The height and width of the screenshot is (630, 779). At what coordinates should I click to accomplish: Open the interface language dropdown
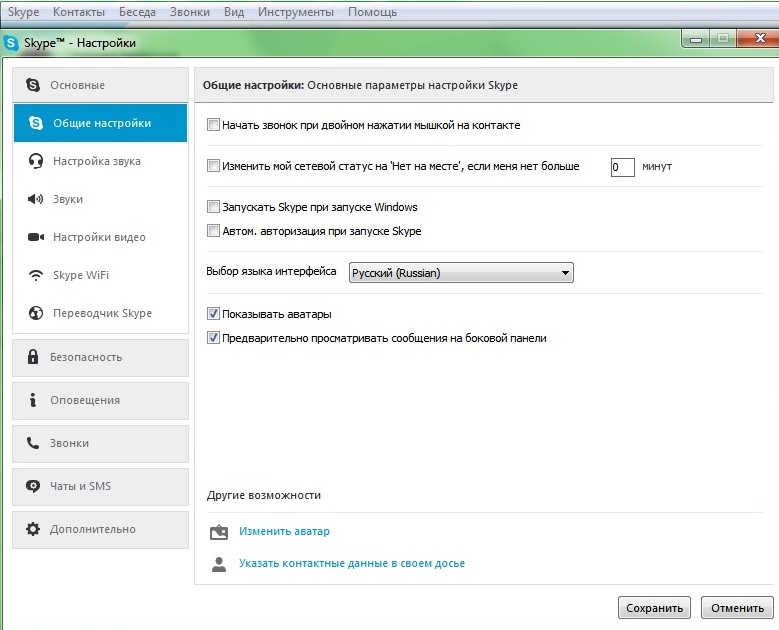click(461, 273)
